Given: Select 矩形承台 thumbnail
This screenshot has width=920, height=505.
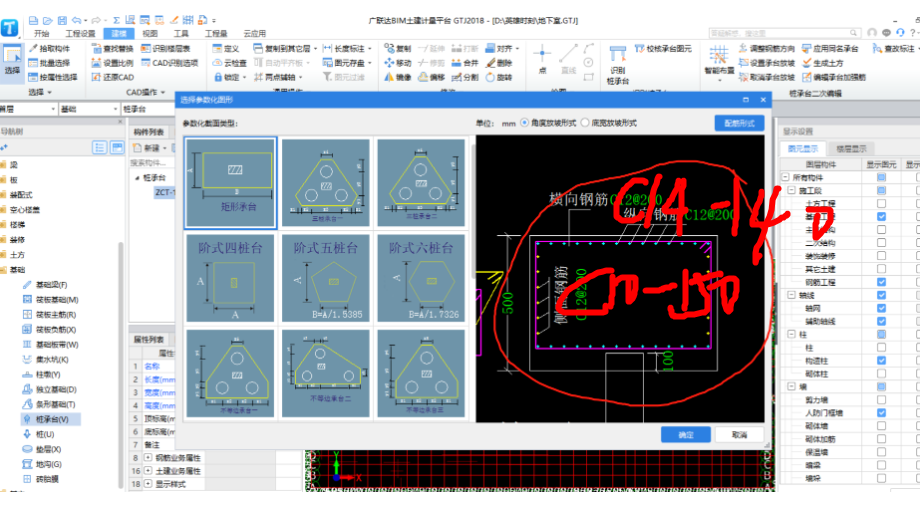Looking at the screenshot, I should point(230,182).
